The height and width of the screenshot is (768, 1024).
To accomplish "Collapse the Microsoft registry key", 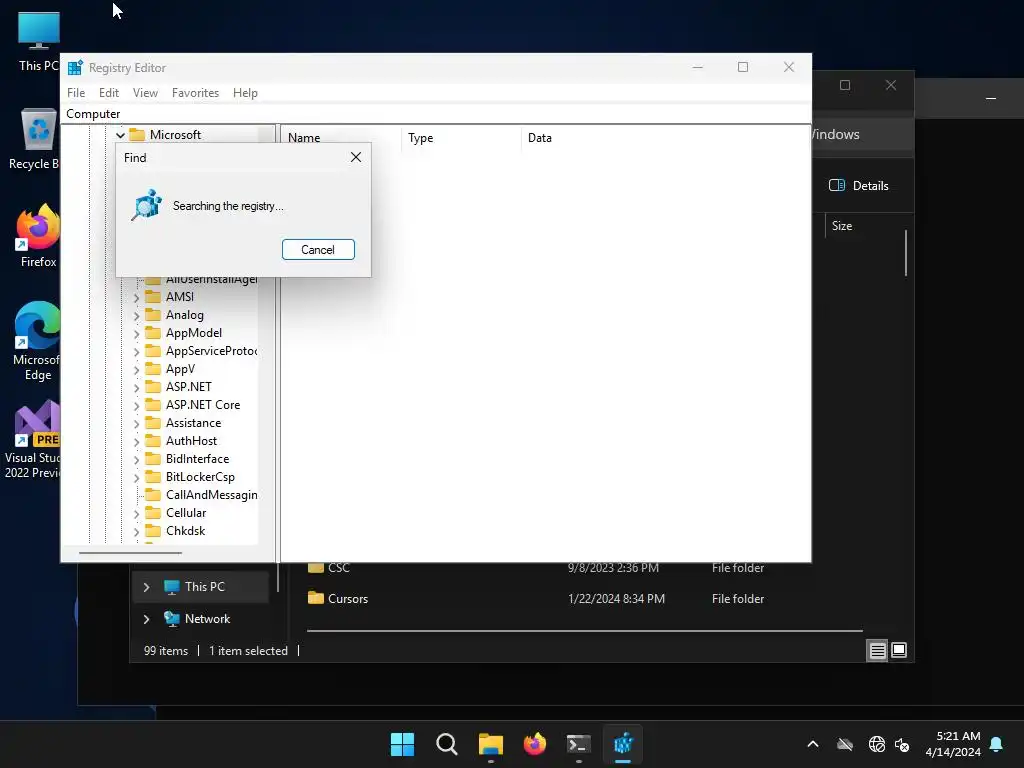I will [120, 135].
